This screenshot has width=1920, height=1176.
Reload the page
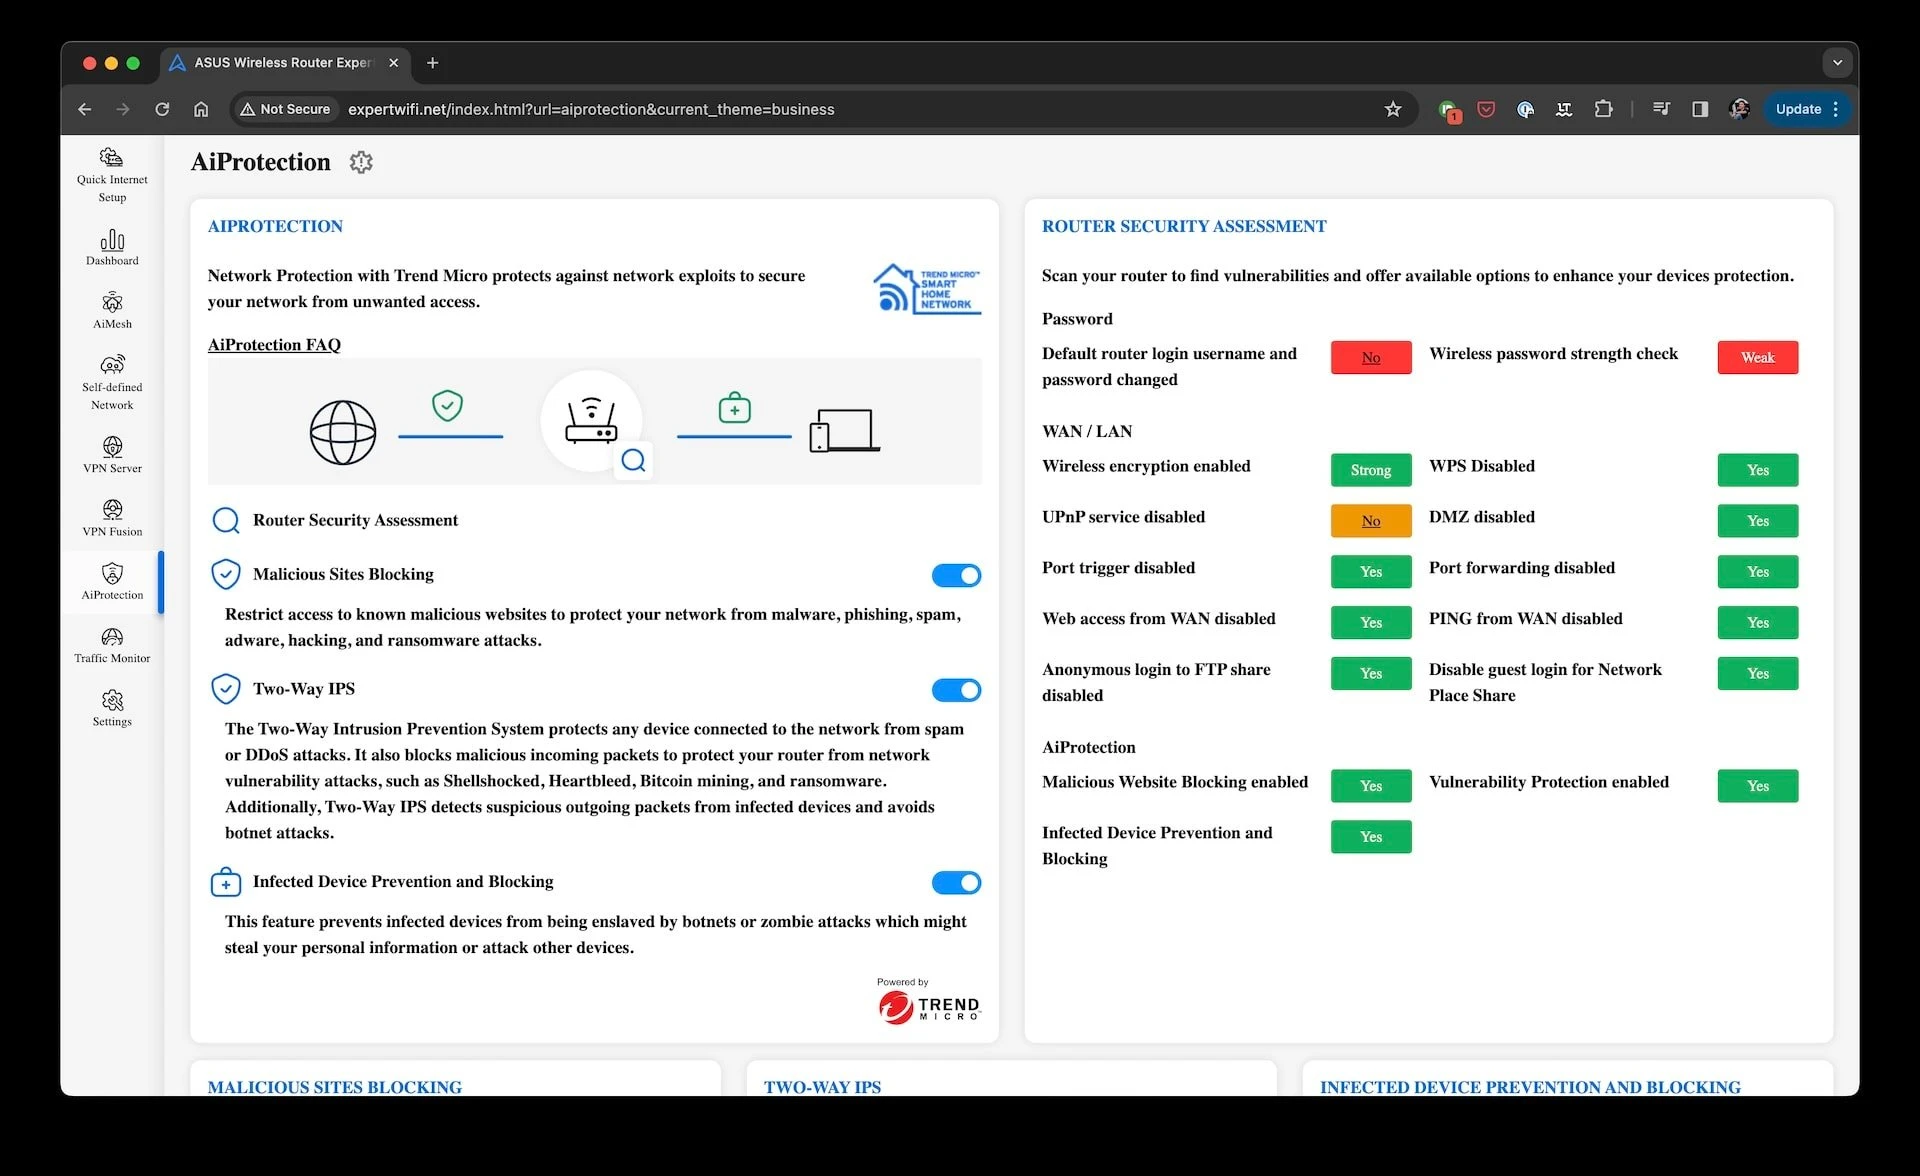(162, 109)
